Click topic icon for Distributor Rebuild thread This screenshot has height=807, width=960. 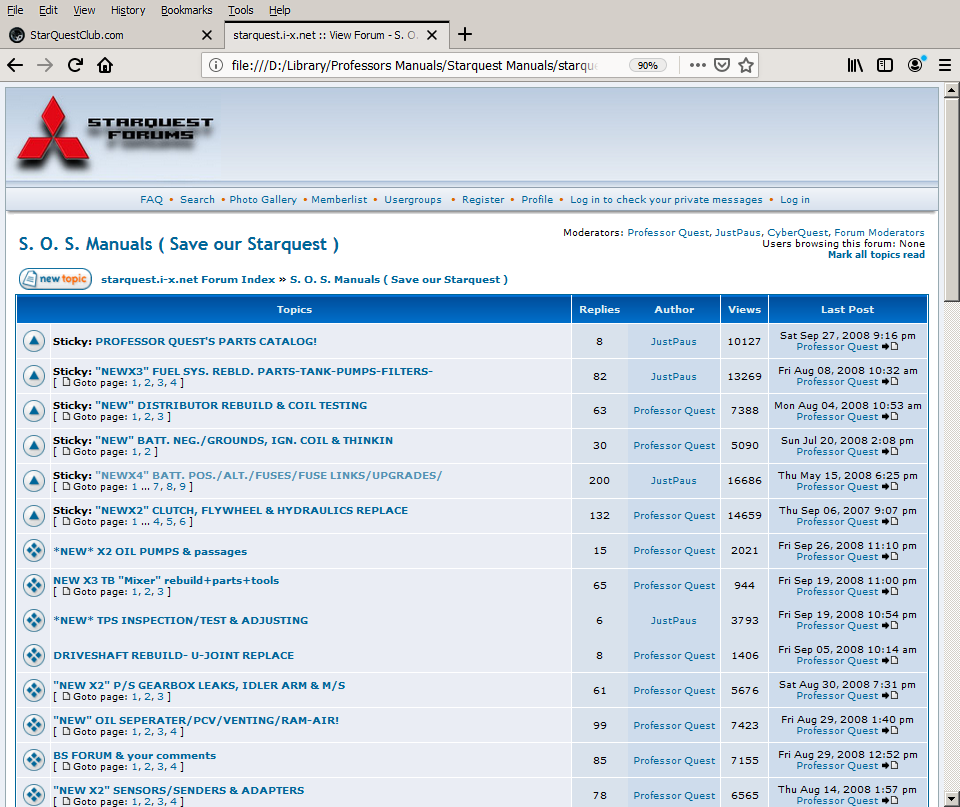34,411
